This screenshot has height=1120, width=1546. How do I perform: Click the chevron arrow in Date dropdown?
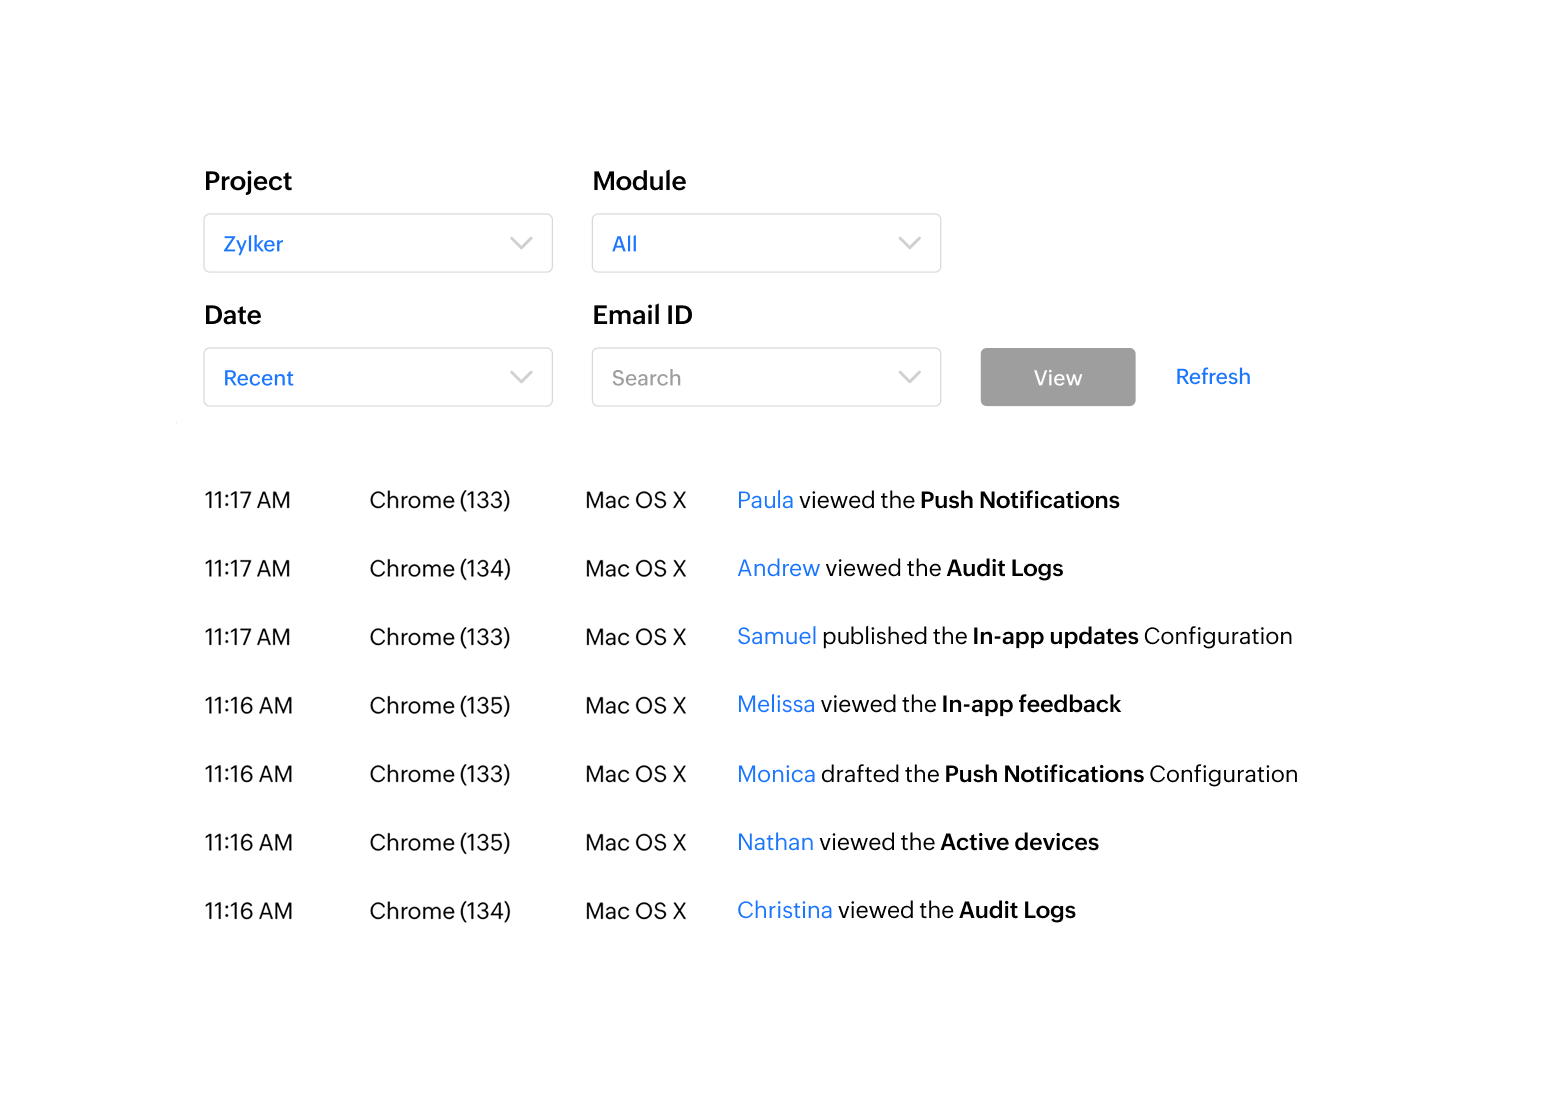pos(521,377)
